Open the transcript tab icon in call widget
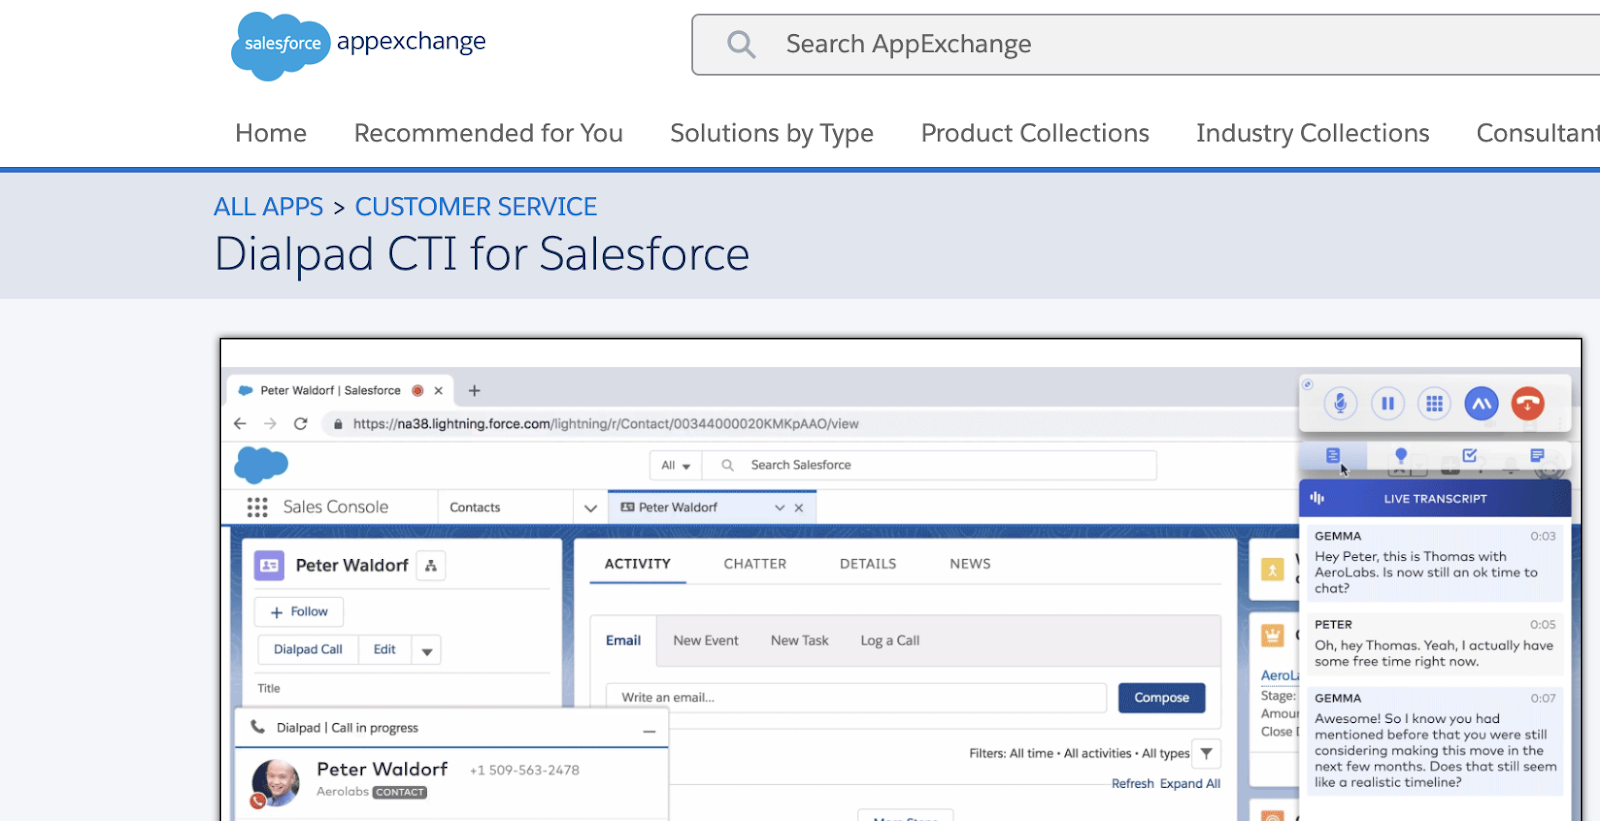The height and width of the screenshot is (821, 1600). click(x=1333, y=456)
